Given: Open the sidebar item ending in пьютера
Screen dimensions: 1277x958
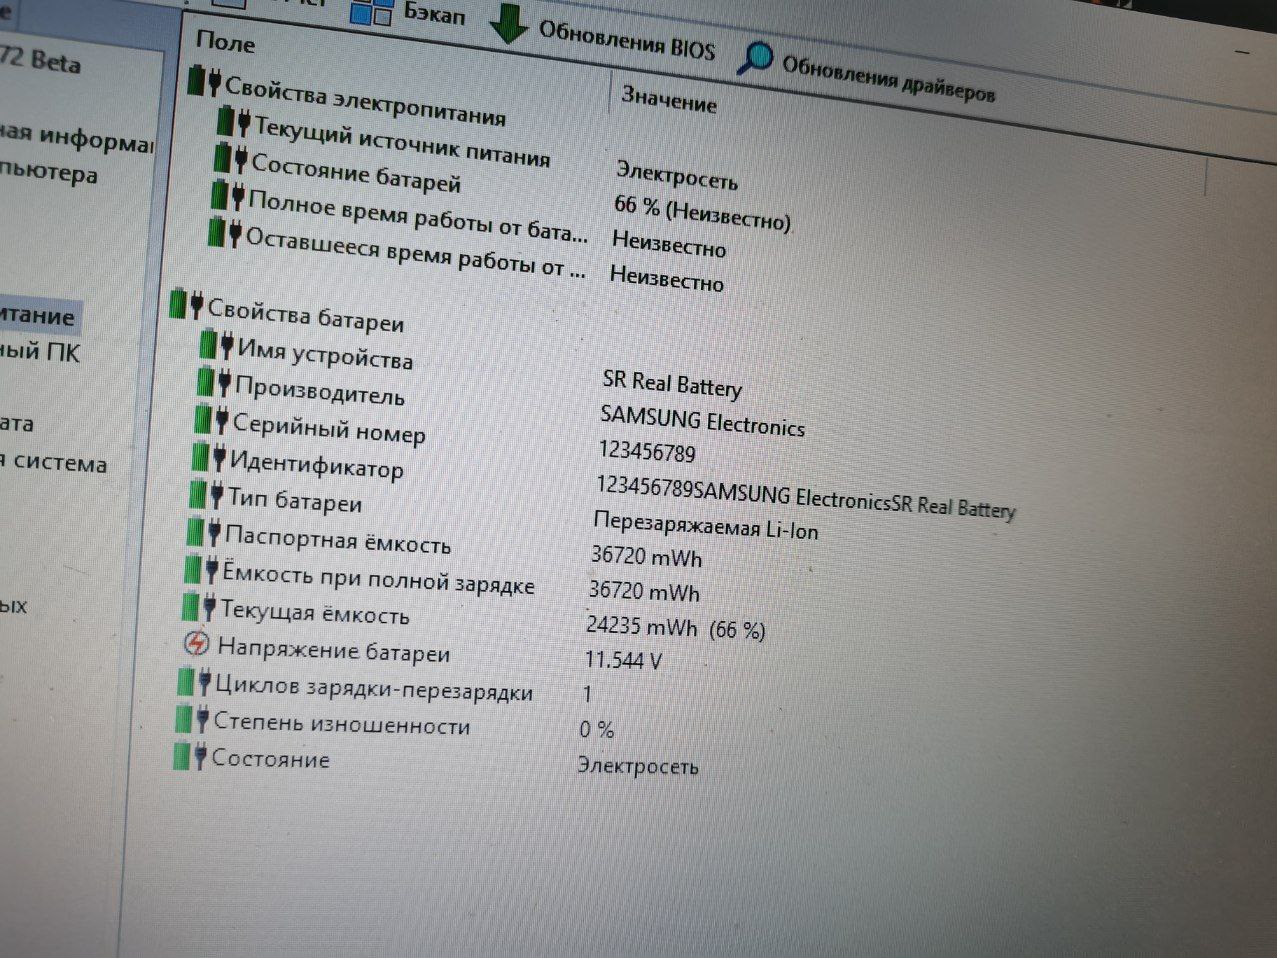Looking at the screenshot, I should (49, 173).
